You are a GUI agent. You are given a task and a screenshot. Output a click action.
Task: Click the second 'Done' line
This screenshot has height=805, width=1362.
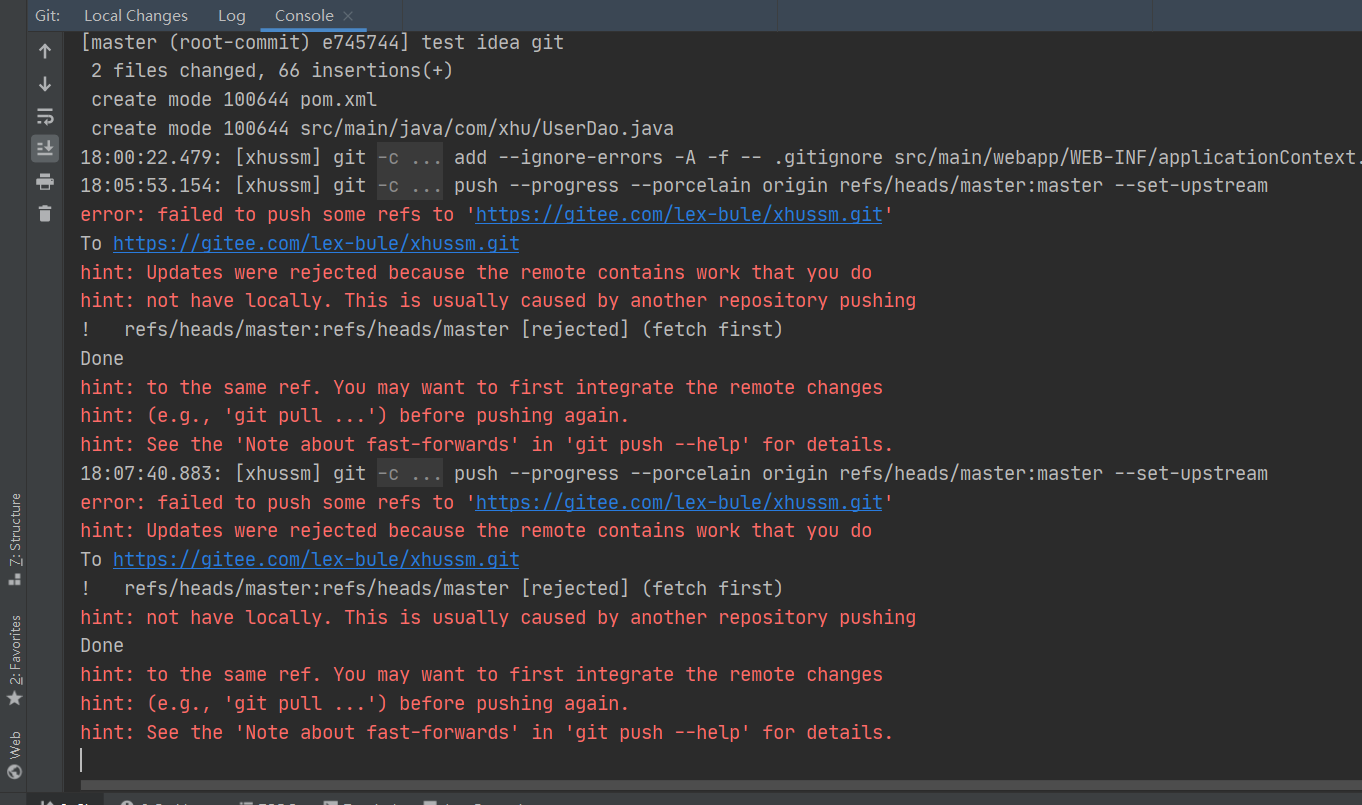coord(102,646)
